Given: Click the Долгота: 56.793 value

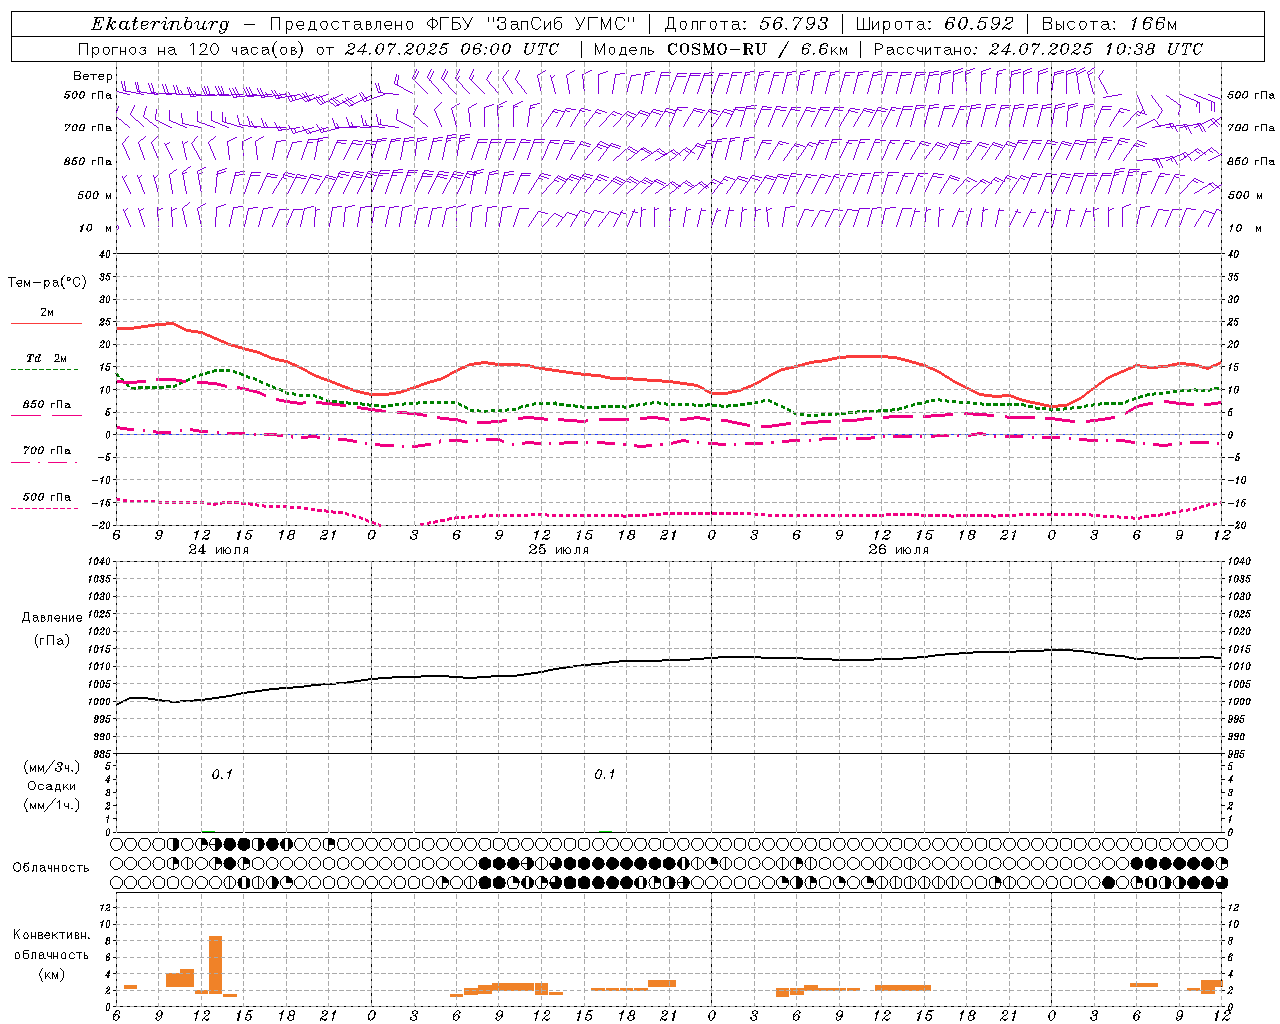Looking at the screenshot, I should [x=745, y=24].
